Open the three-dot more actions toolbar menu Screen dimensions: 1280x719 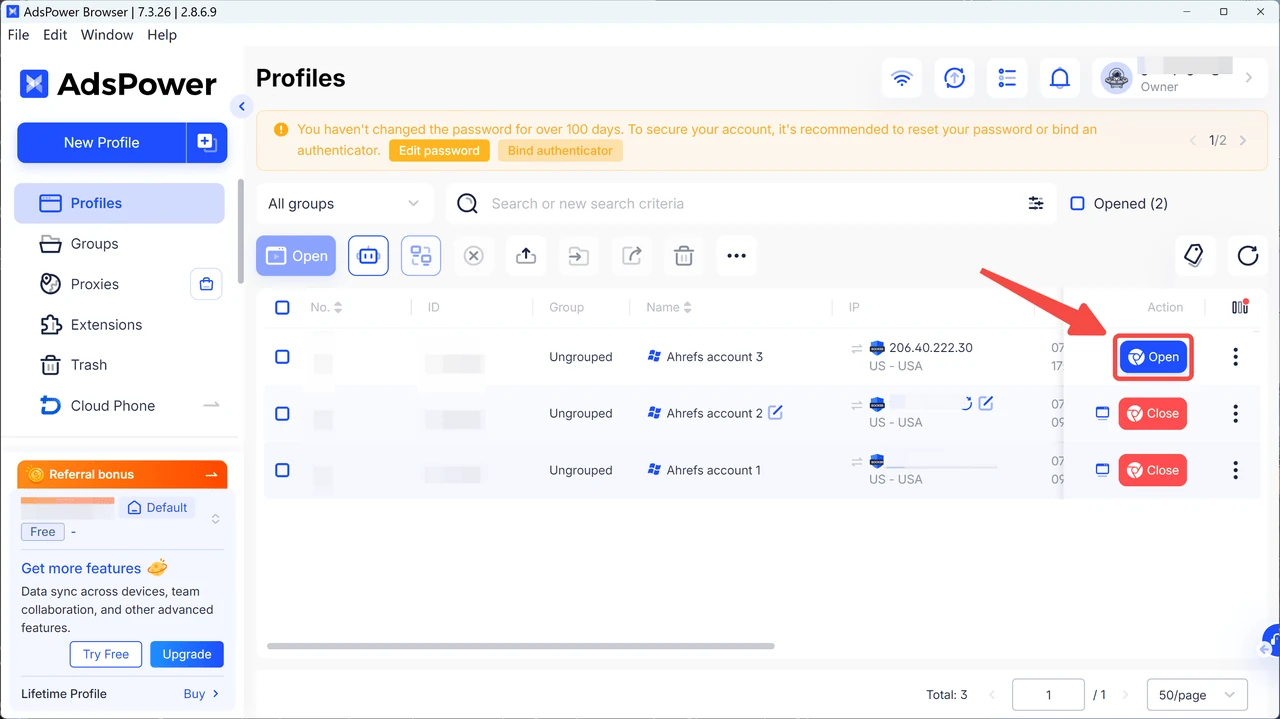pyautogui.click(x=736, y=256)
